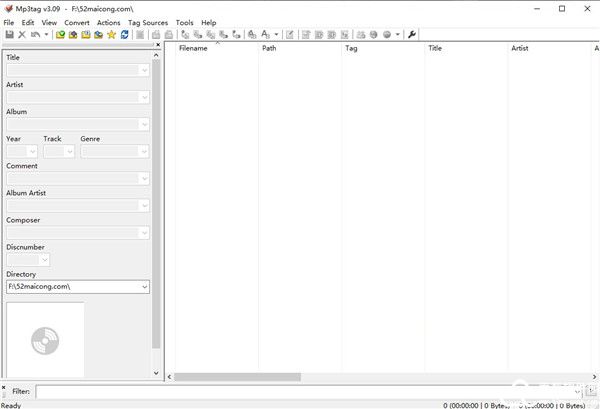
Task: Open the Tag Sources toolbar dropdown arrow
Action: point(398,35)
